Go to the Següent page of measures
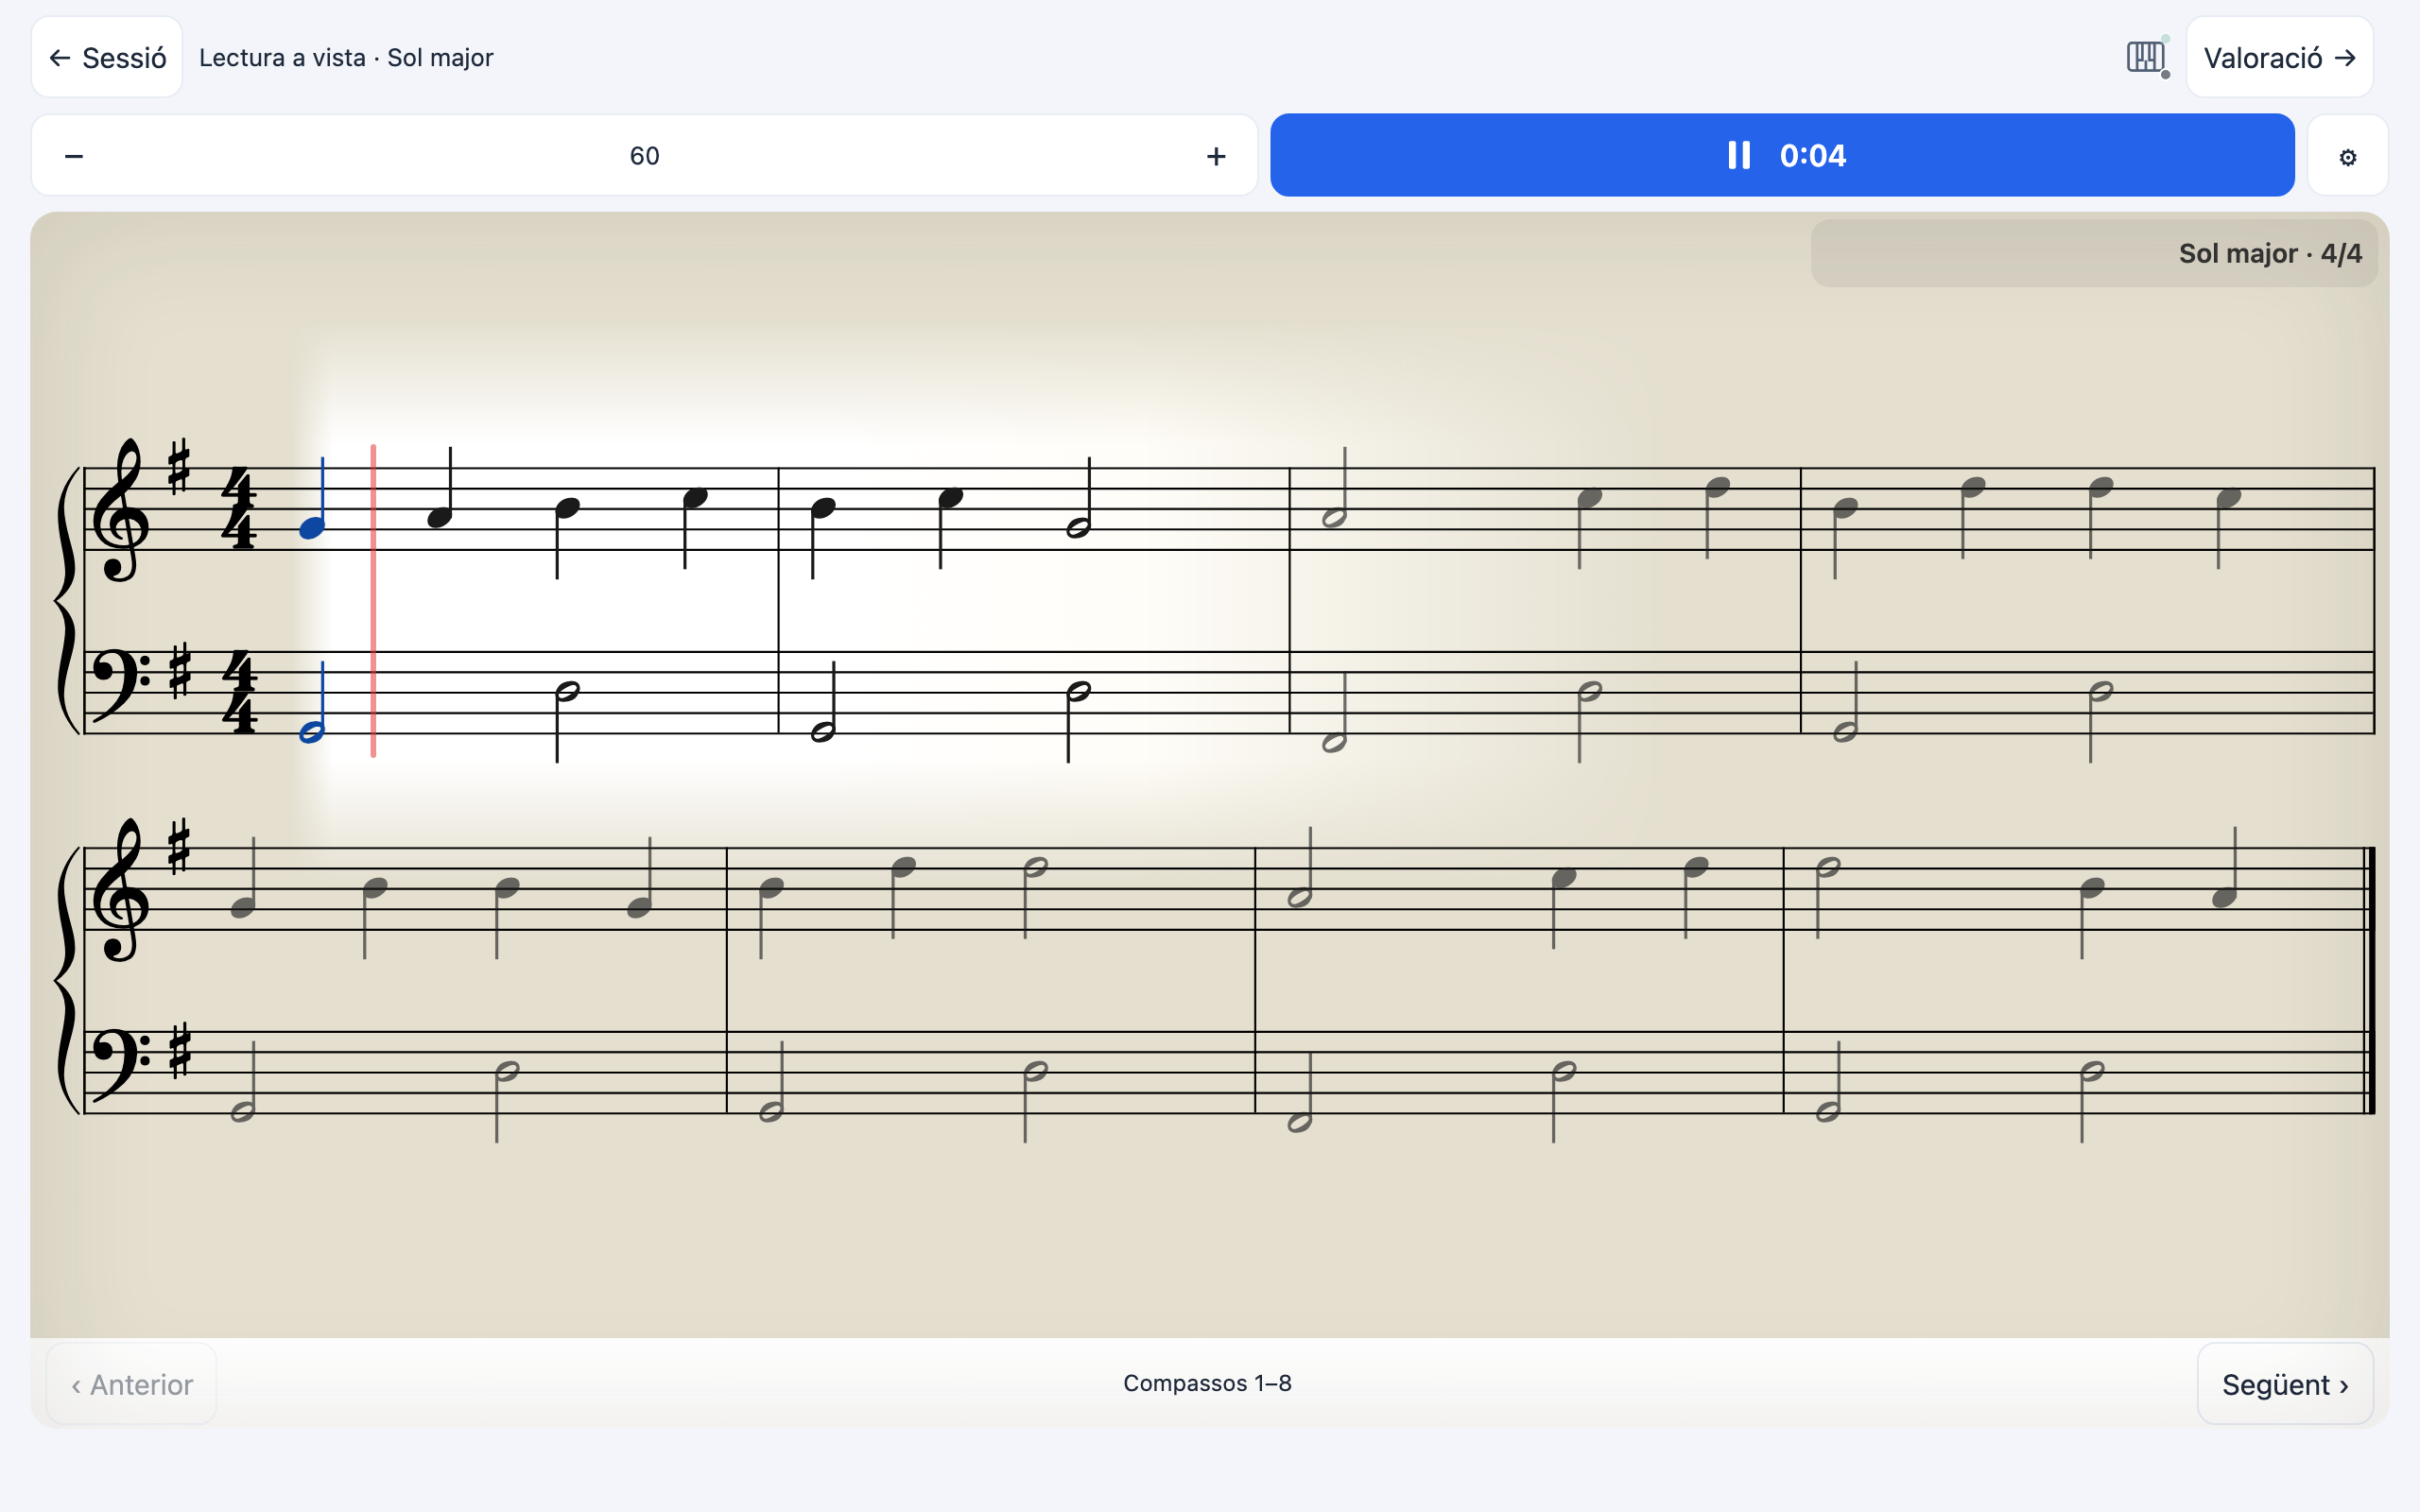The height and width of the screenshot is (1512, 2420). tap(2284, 1384)
